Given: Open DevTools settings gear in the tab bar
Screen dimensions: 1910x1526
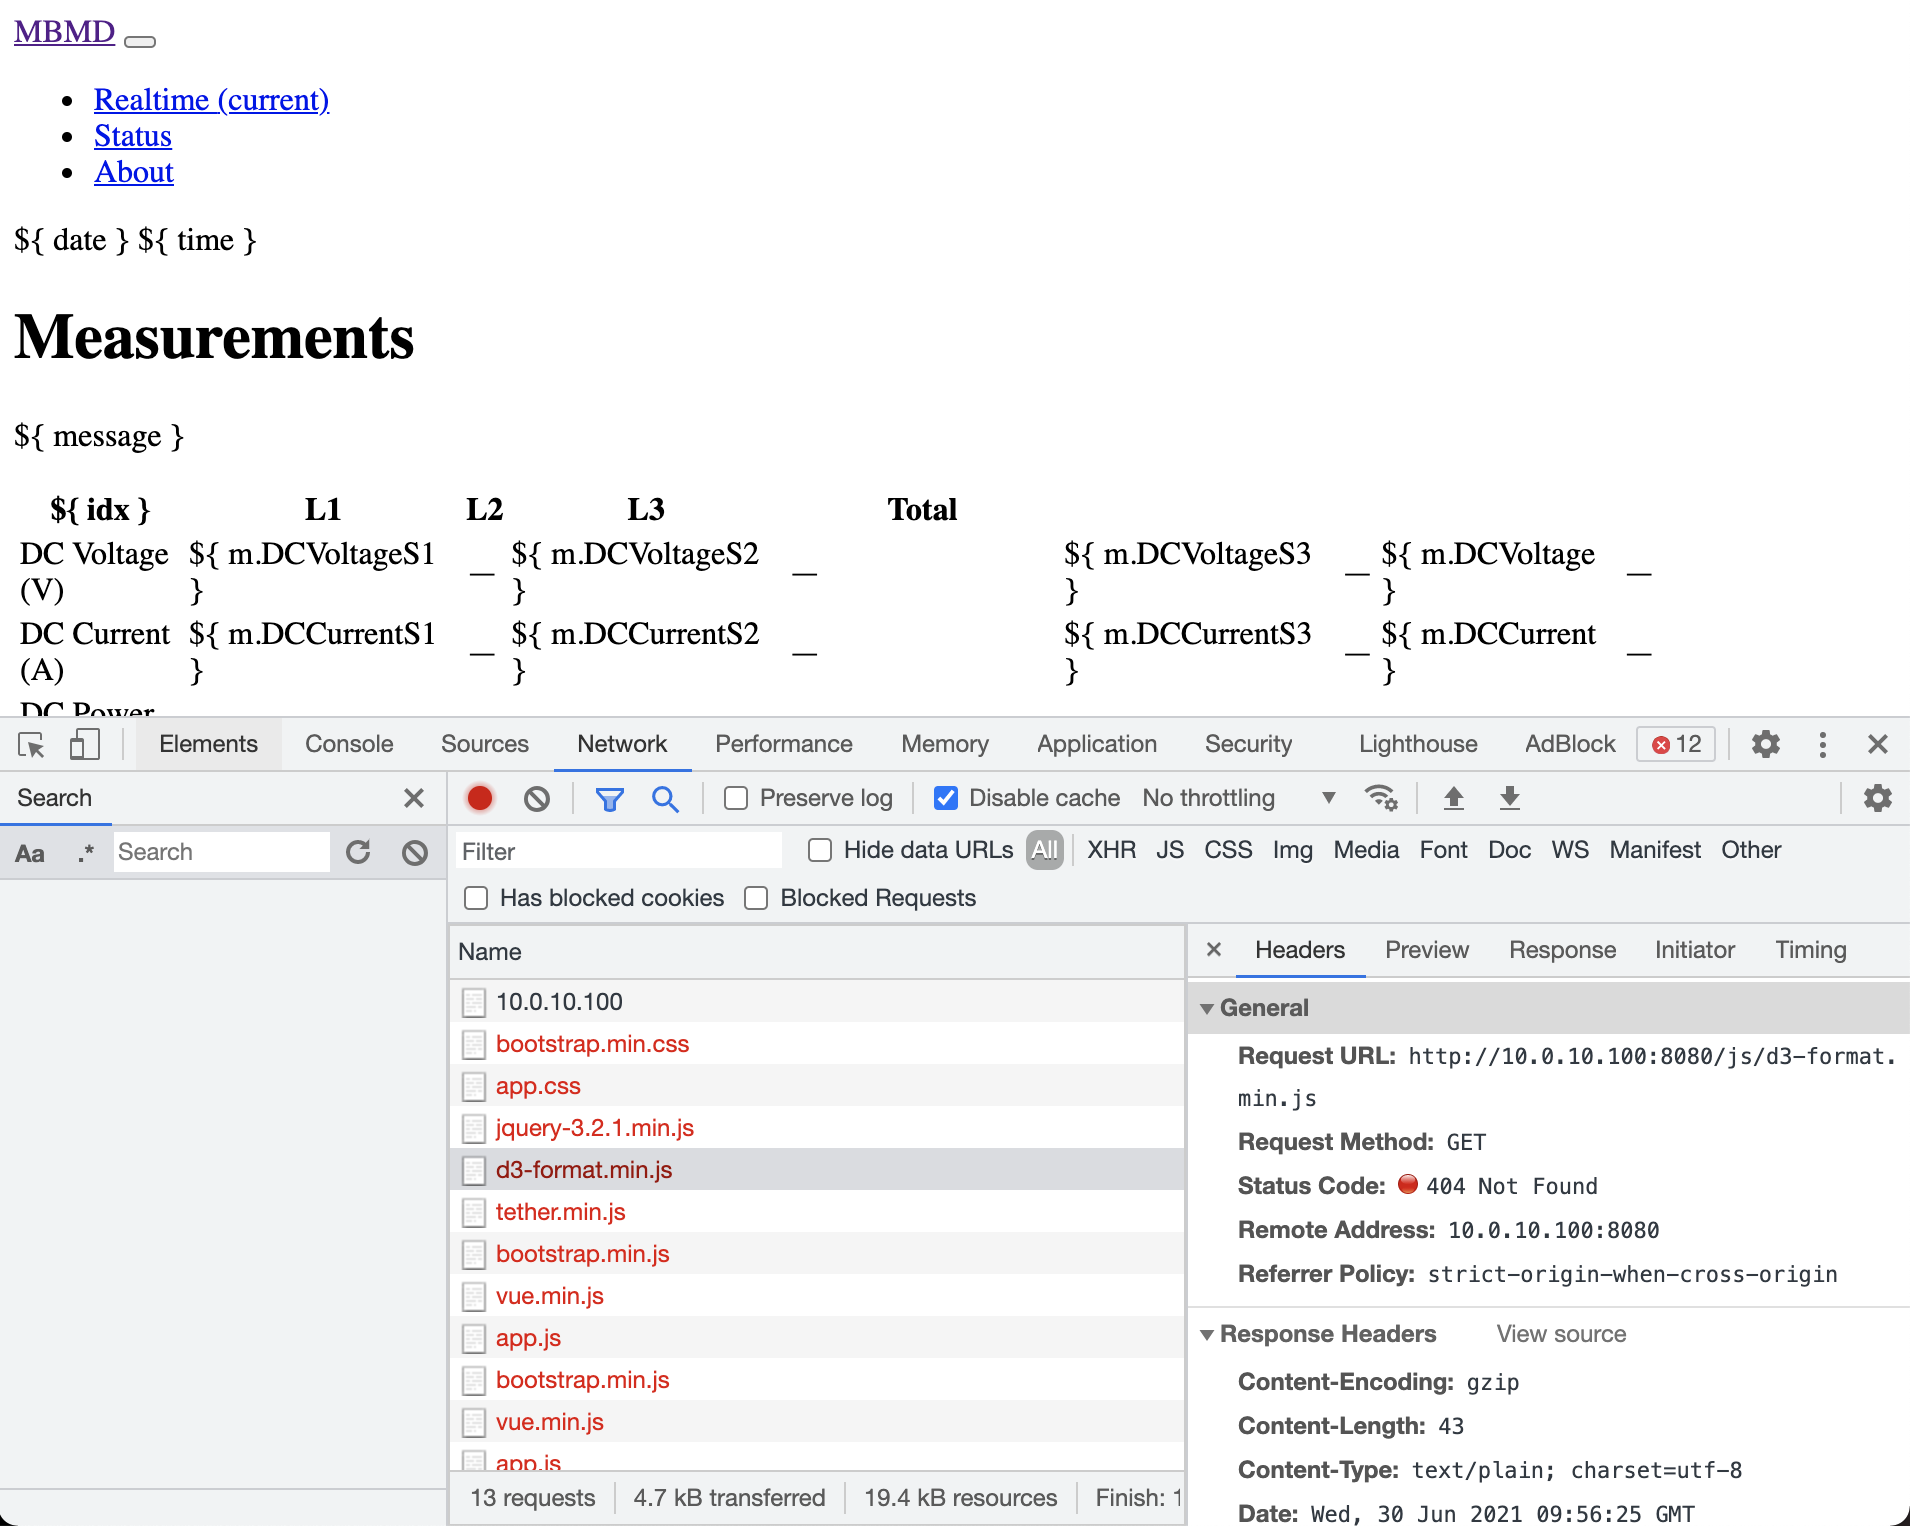Looking at the screenshot, I should [x=1766, y=744].
